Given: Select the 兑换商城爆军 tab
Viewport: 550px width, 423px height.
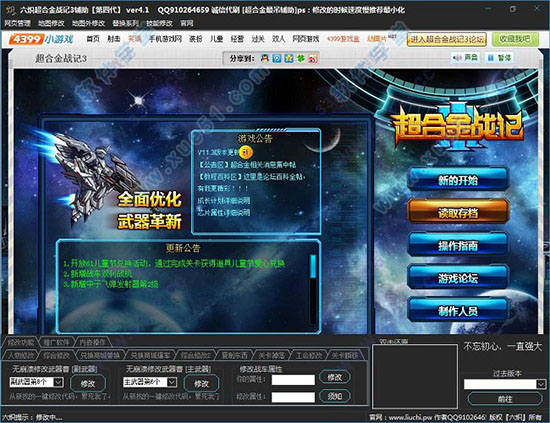Looking at the screenshot, I should click(x=150, y=355).
